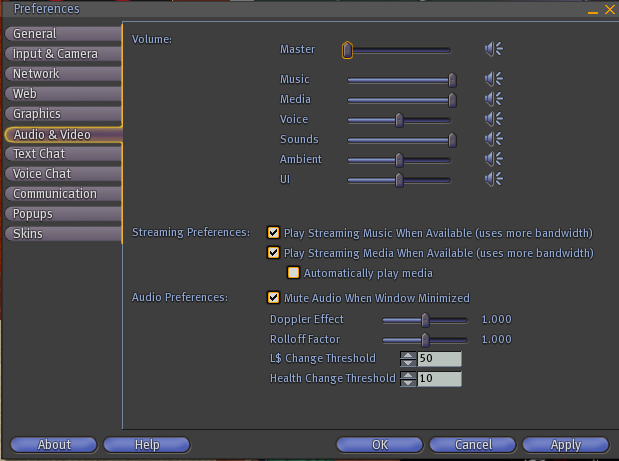The width and height of the screenshot is (619, 461).
Task: Switch to the Network tab
Action: 63,74
